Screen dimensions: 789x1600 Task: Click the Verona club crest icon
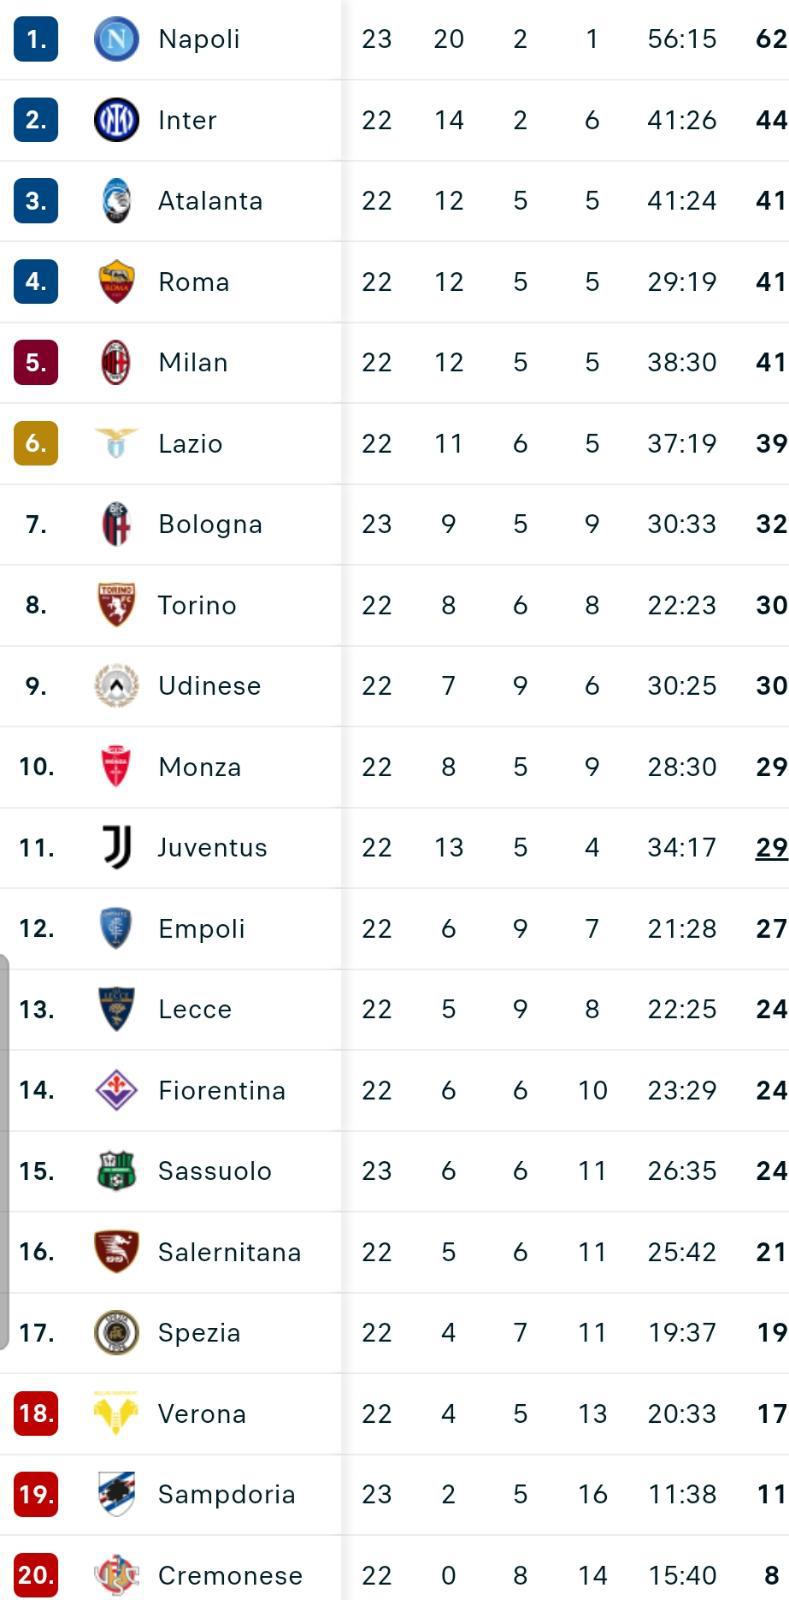116,1413
